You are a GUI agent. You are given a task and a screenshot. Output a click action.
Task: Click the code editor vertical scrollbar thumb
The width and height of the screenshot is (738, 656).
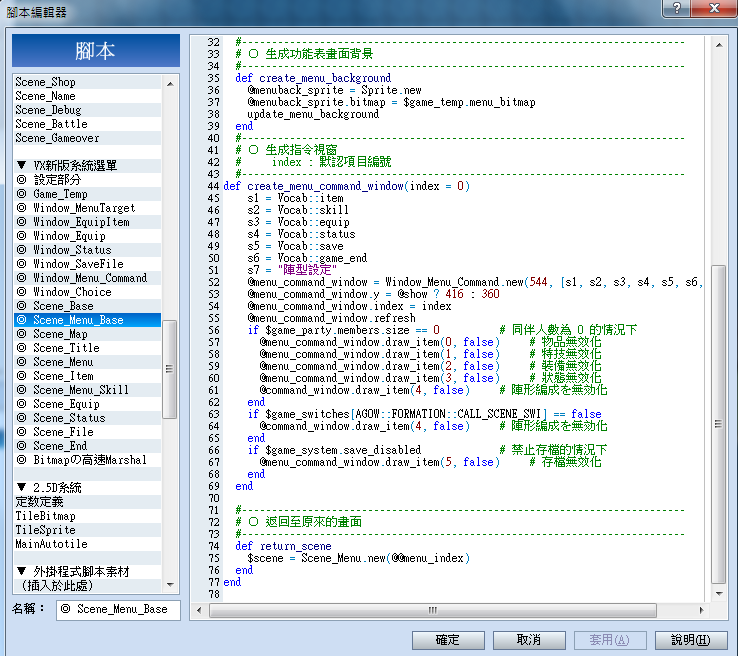718,424
